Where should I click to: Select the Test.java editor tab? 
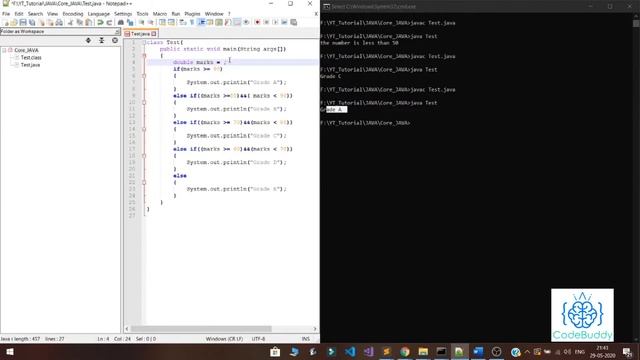pyautogui.click(x=140, y=34)
